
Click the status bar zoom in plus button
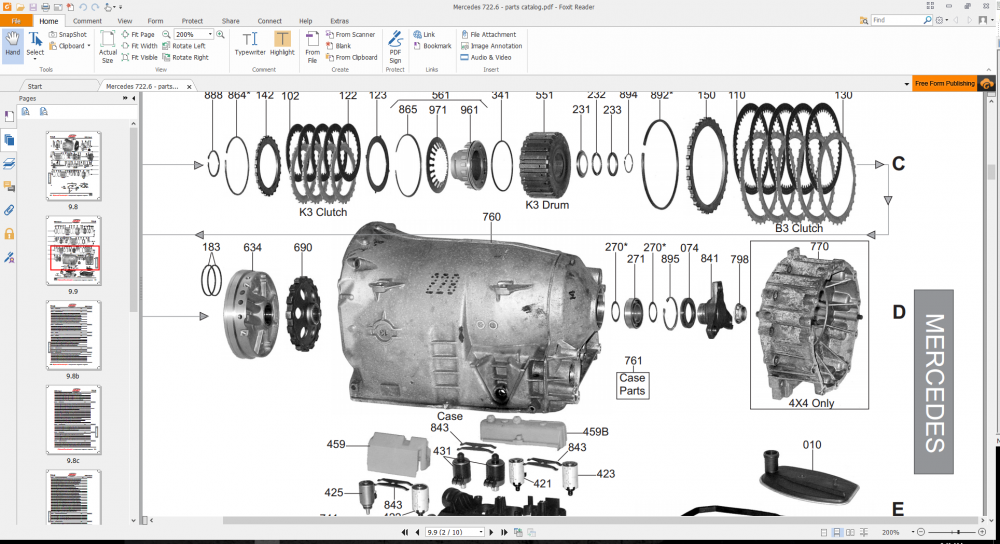(x=982, y=532)
